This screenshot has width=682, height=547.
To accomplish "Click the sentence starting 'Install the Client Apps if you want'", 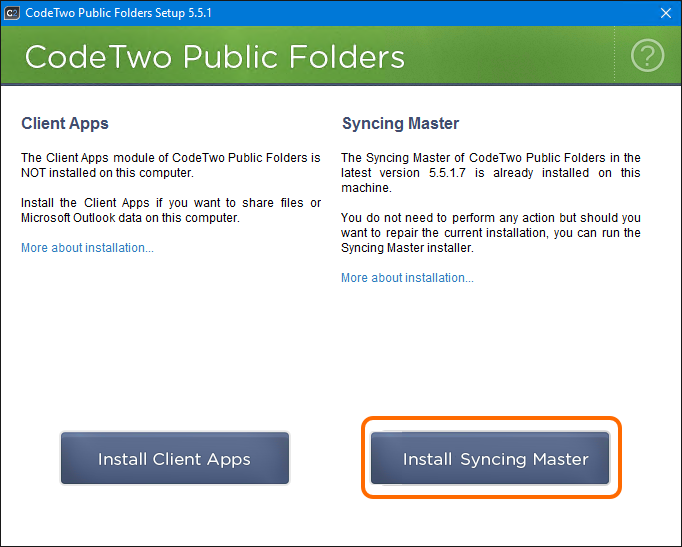I will [171, 210].
